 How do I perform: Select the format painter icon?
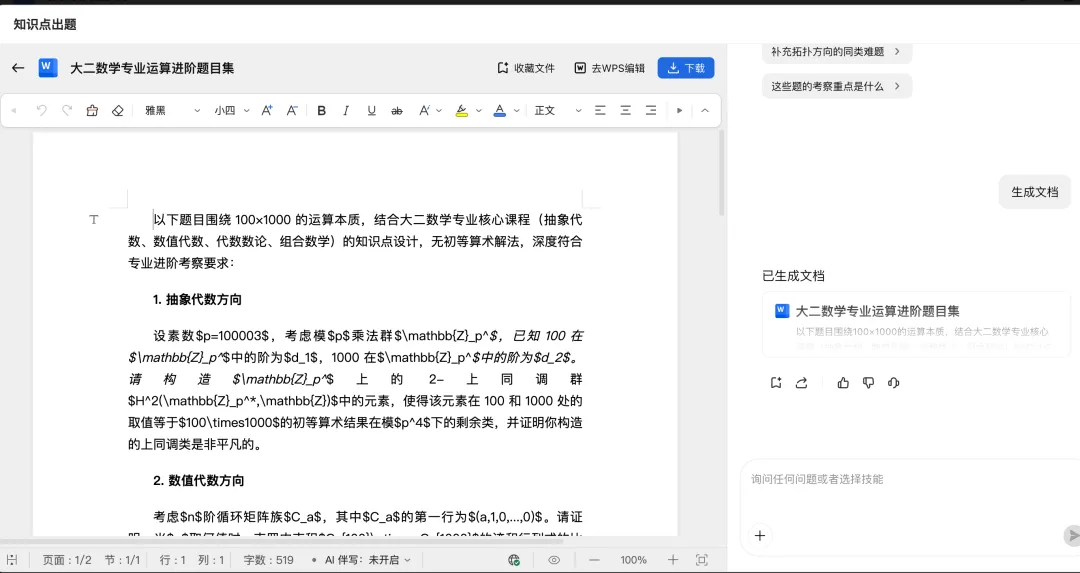pyautogui.click(x=92, y=110)
